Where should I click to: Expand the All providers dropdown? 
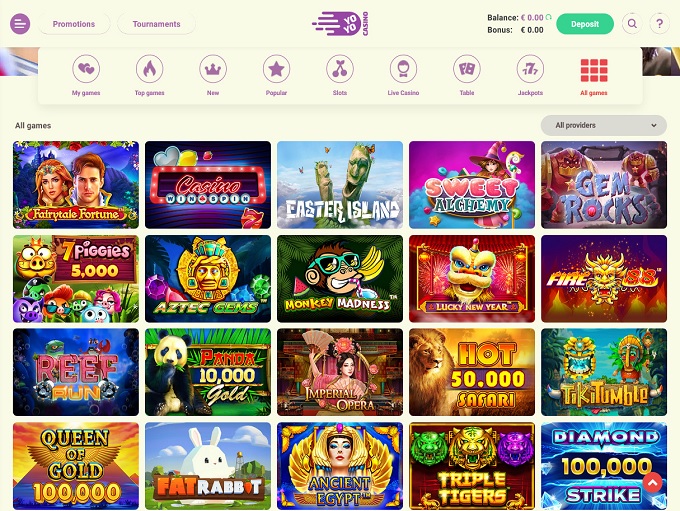[604, 125]
